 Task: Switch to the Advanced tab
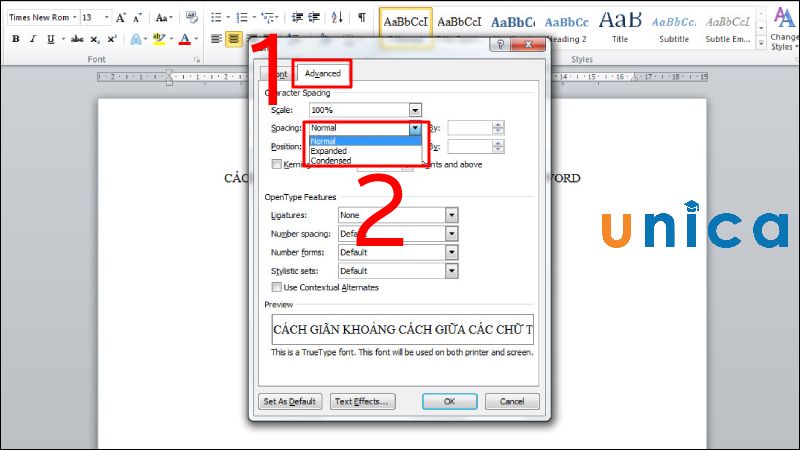[x=322, y=73]
